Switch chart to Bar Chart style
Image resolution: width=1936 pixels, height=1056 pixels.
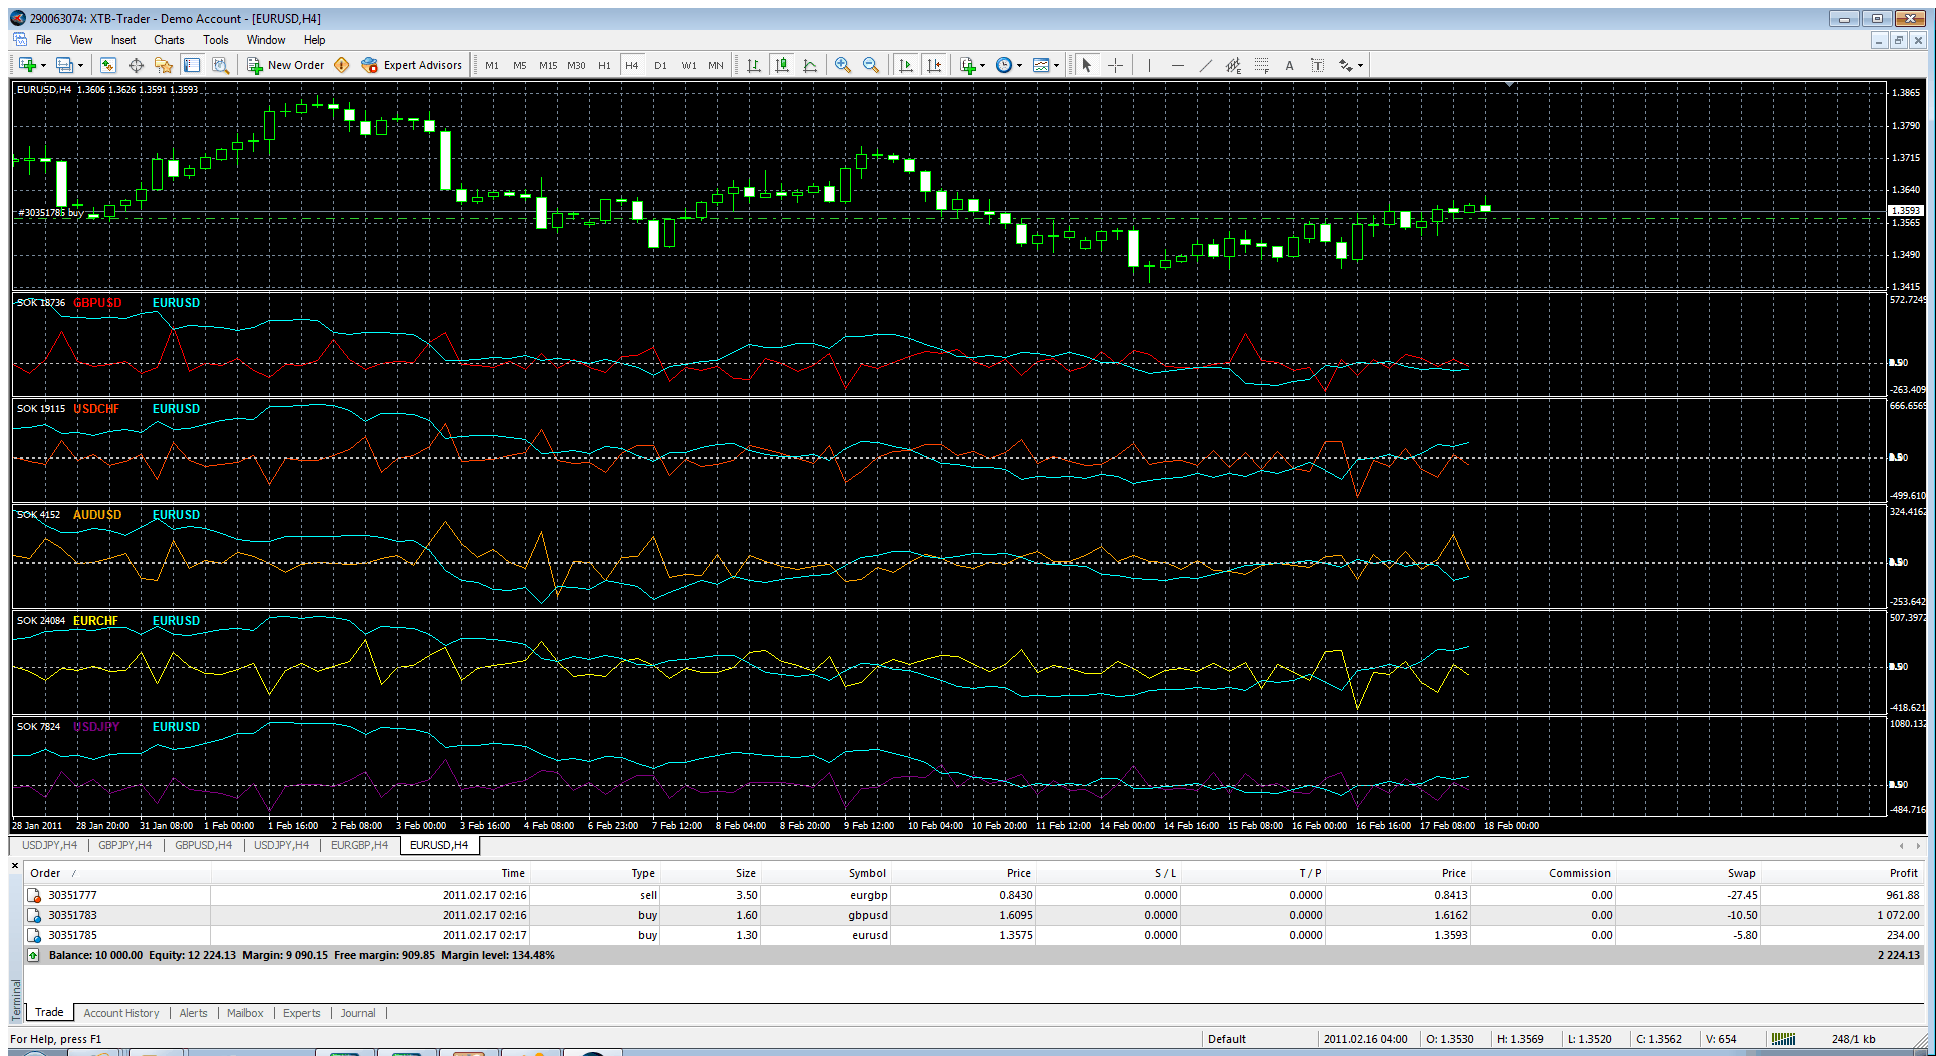(x=754, y=65)
